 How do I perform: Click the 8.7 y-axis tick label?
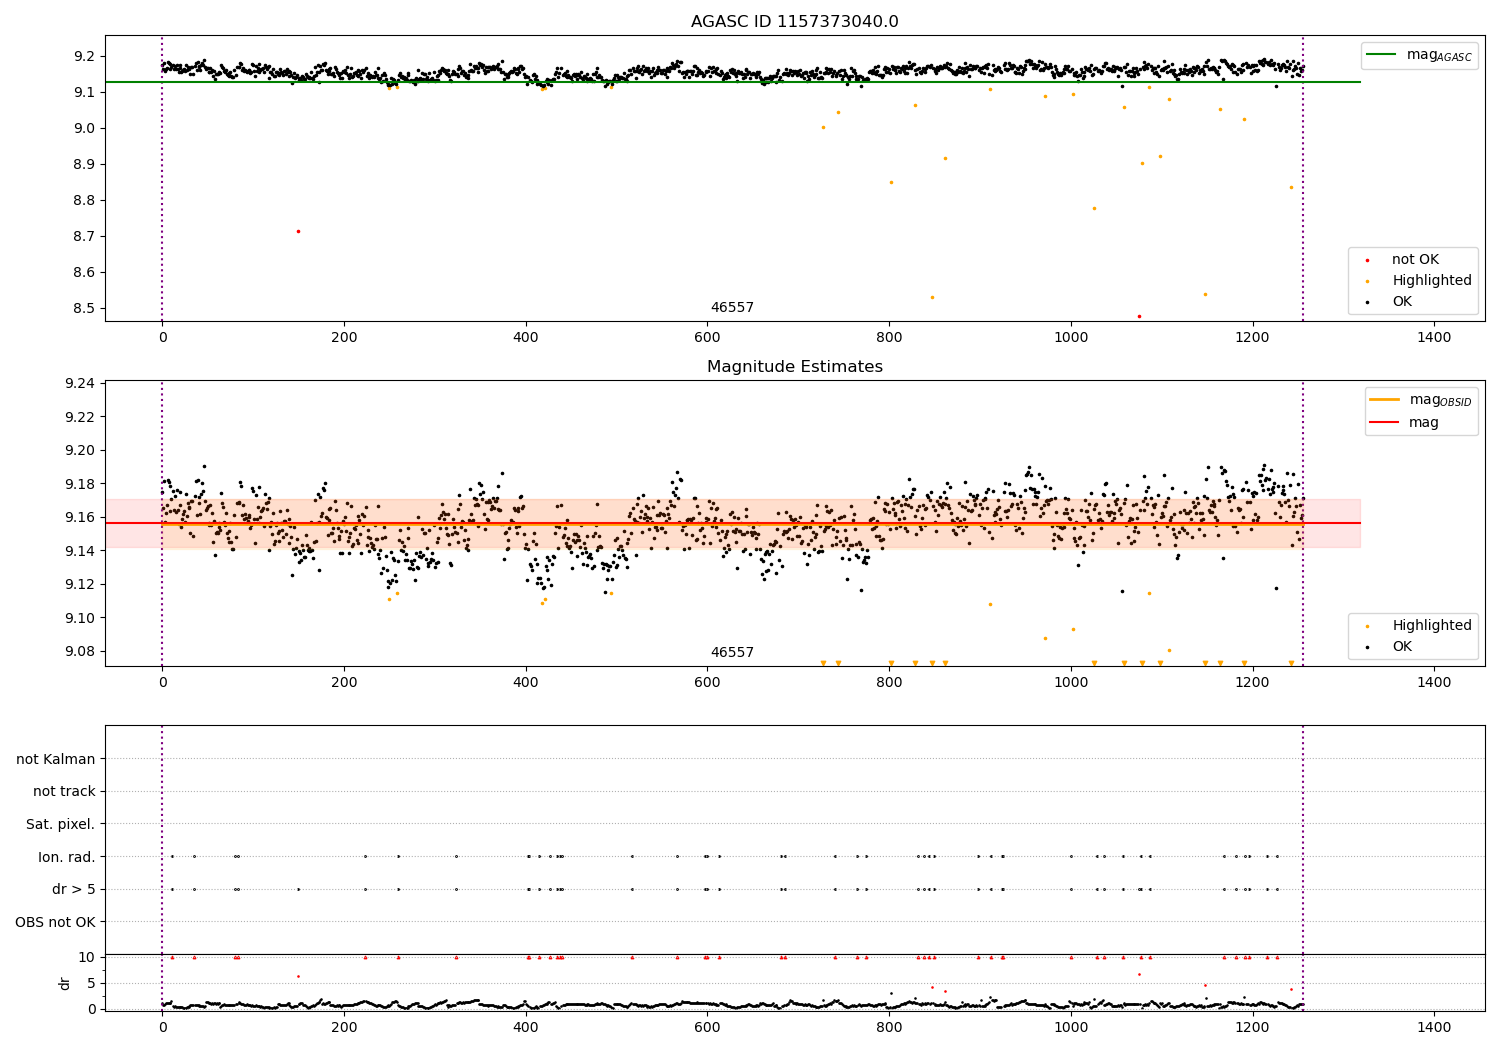85,236
